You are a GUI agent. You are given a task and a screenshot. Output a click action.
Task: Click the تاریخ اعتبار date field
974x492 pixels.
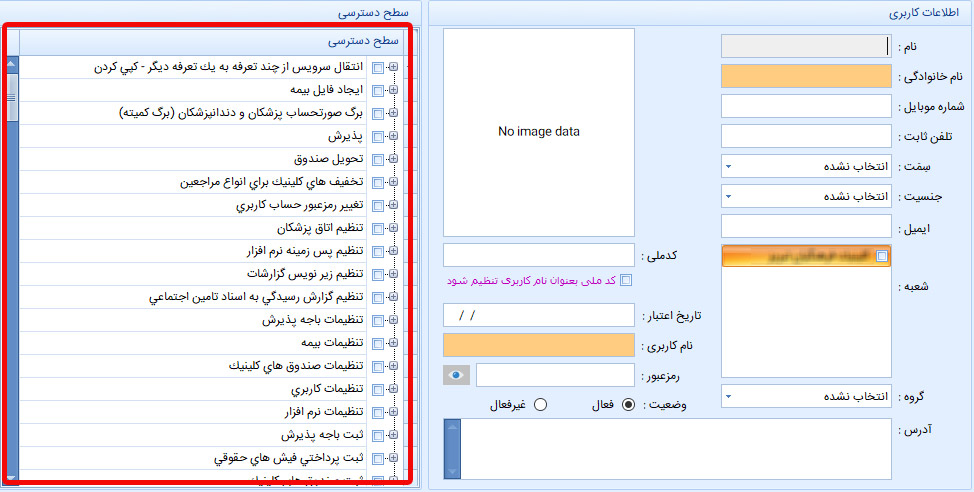click(539, 315)
